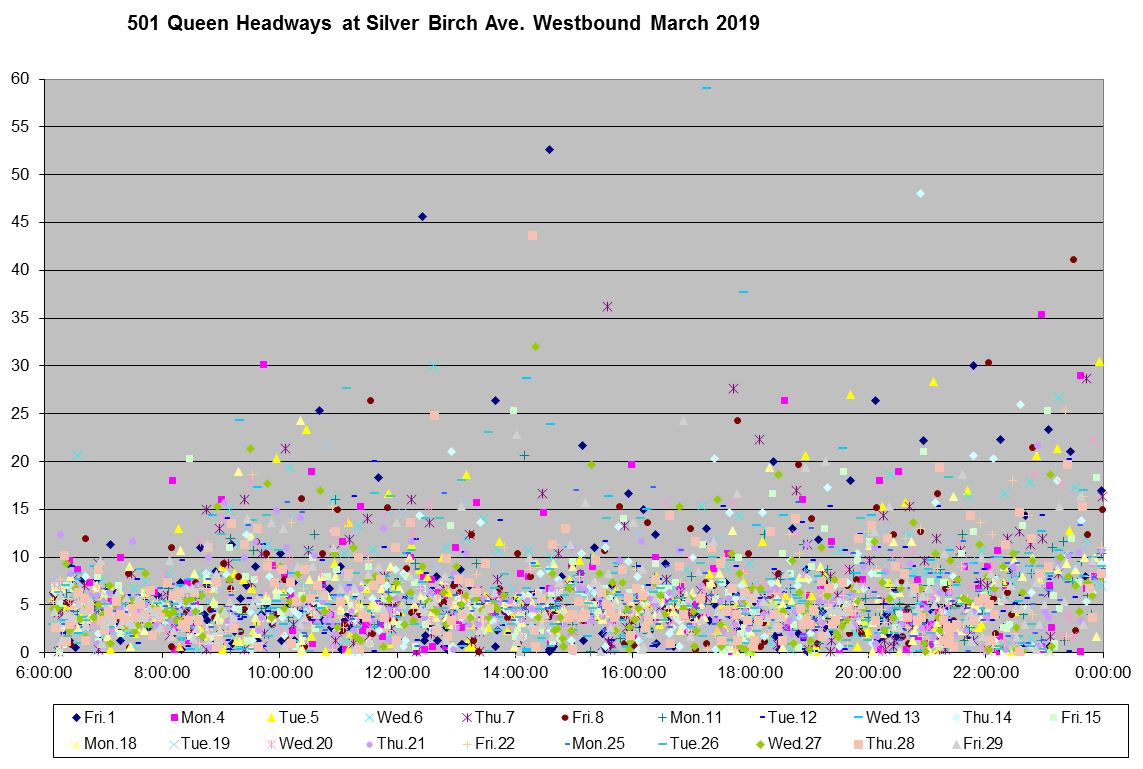Viewport: 1143px width, 769px height.
Task: Click the Fri.1 legend diamond marker
Action: [x=77, y=717]
